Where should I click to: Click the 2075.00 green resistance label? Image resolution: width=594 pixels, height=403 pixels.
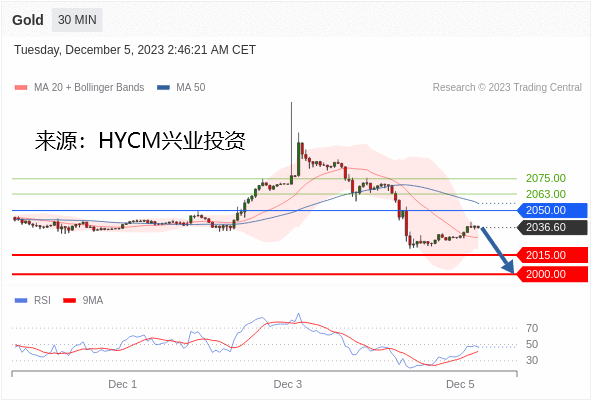coord(546,178)
